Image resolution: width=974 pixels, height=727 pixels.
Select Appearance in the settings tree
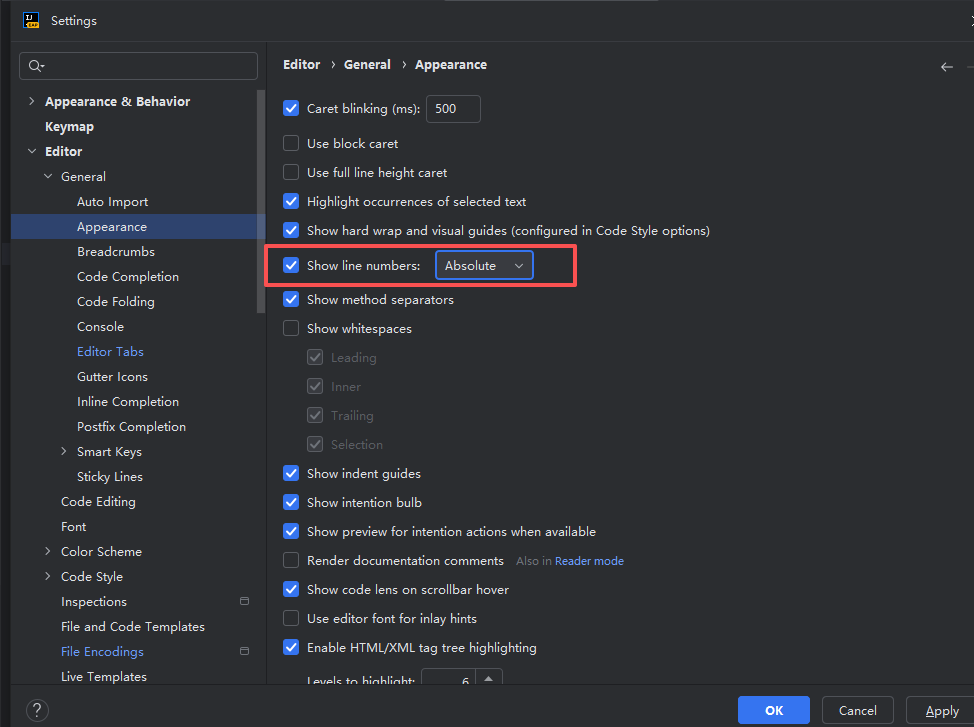112,227
